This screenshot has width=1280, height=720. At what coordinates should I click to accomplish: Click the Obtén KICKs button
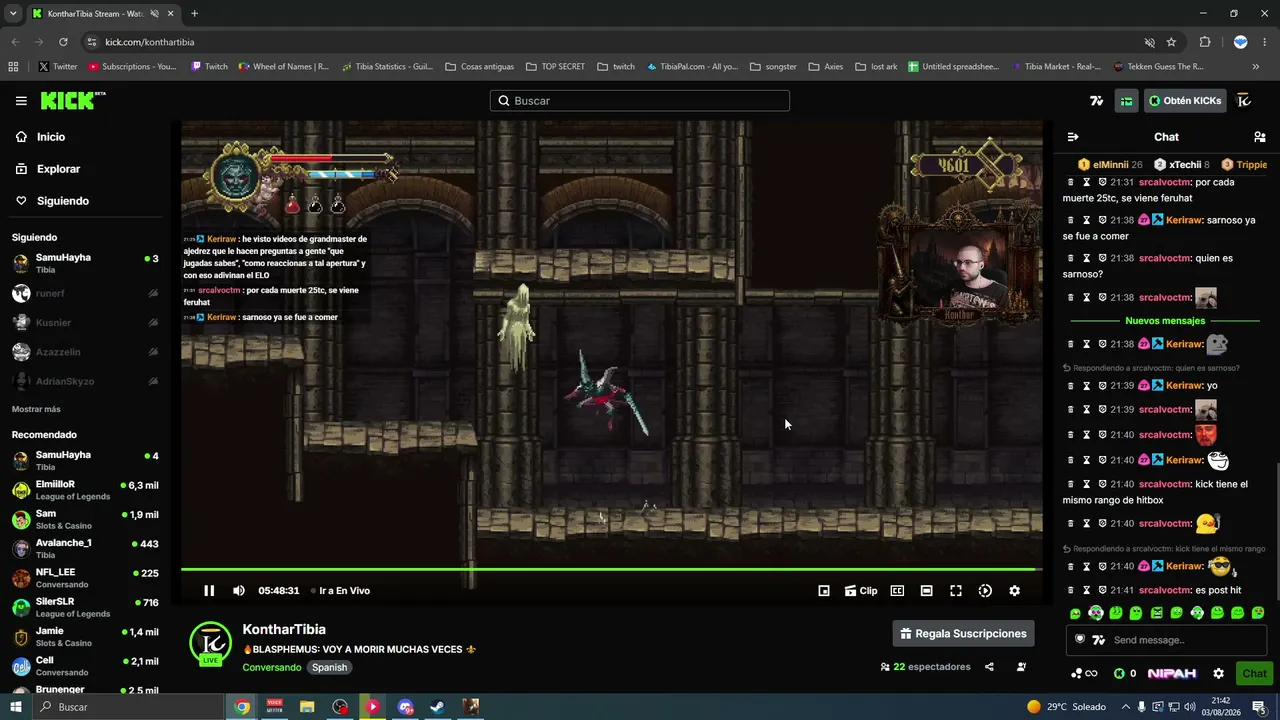point(1185,101)
